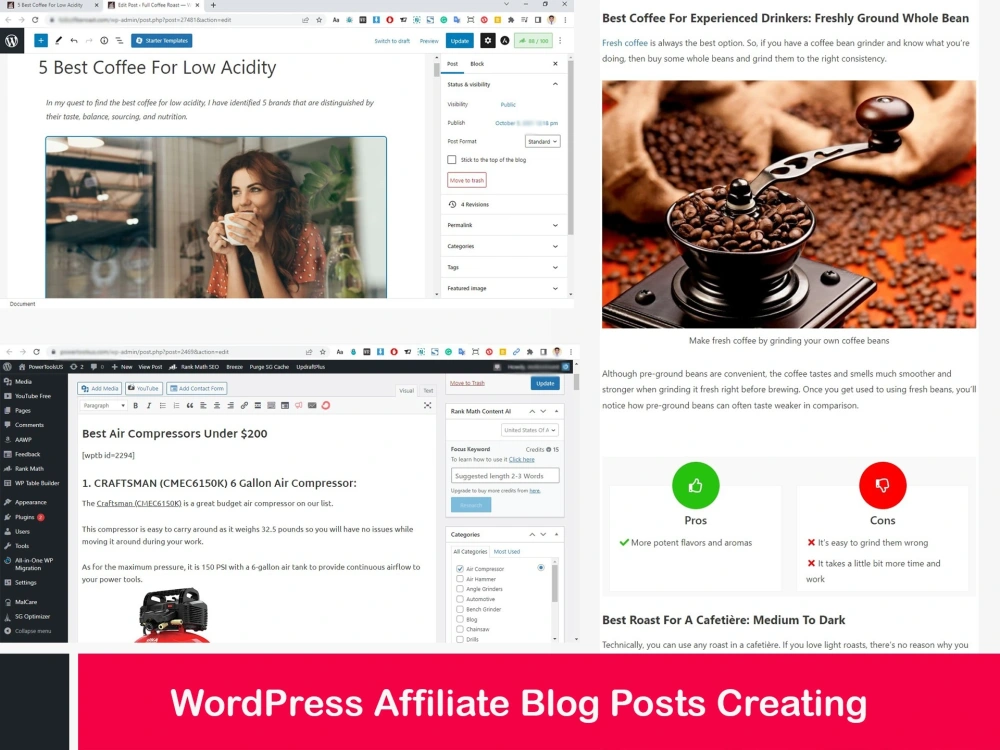Click the WordPress logo in block editor
Image resolution: width=1000 pixels, height=750 pixels.
[x=11, y=40]
